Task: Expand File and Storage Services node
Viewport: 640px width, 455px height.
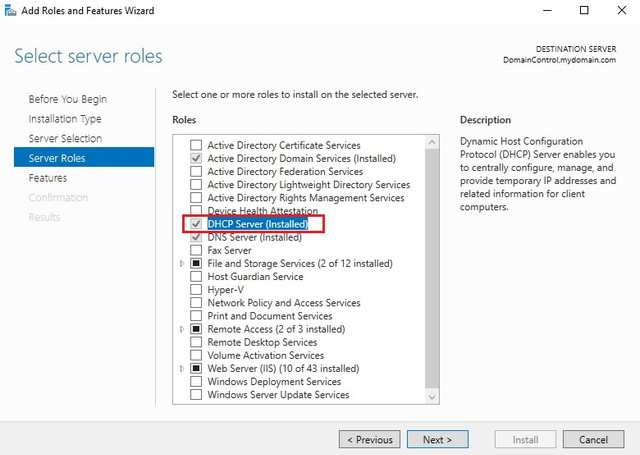Action: pyautogui.click(x=182, y=264)
